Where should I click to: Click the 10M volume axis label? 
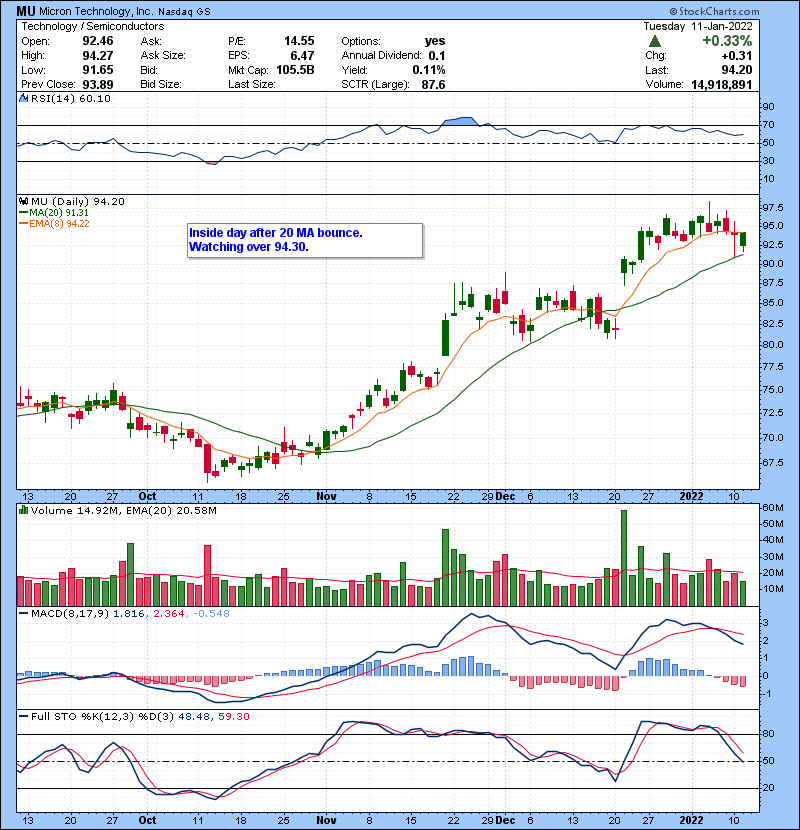coord(772,589)
